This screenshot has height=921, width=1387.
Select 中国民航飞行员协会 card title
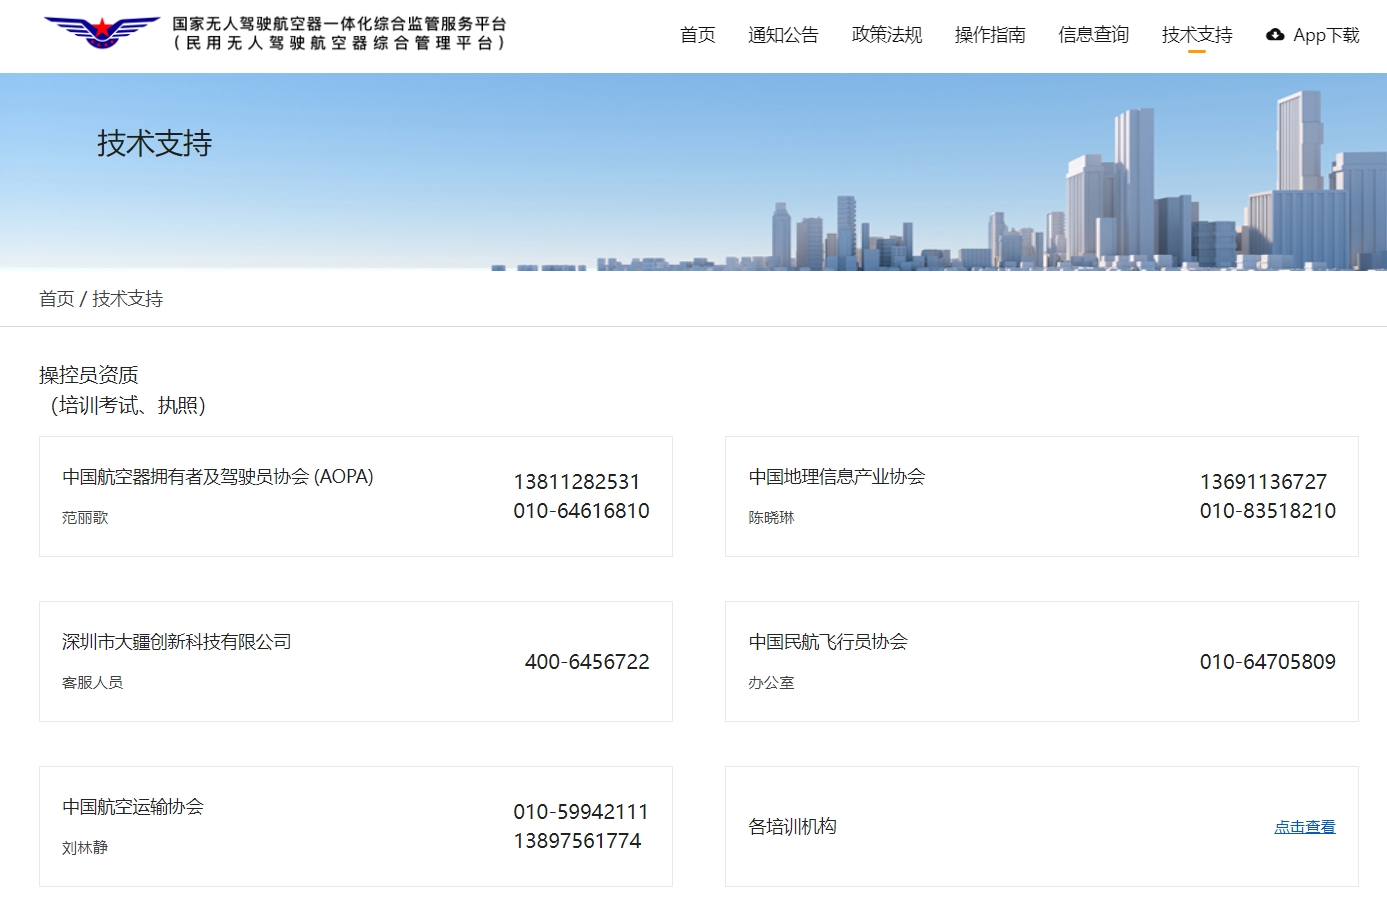(x=828, y=642)
